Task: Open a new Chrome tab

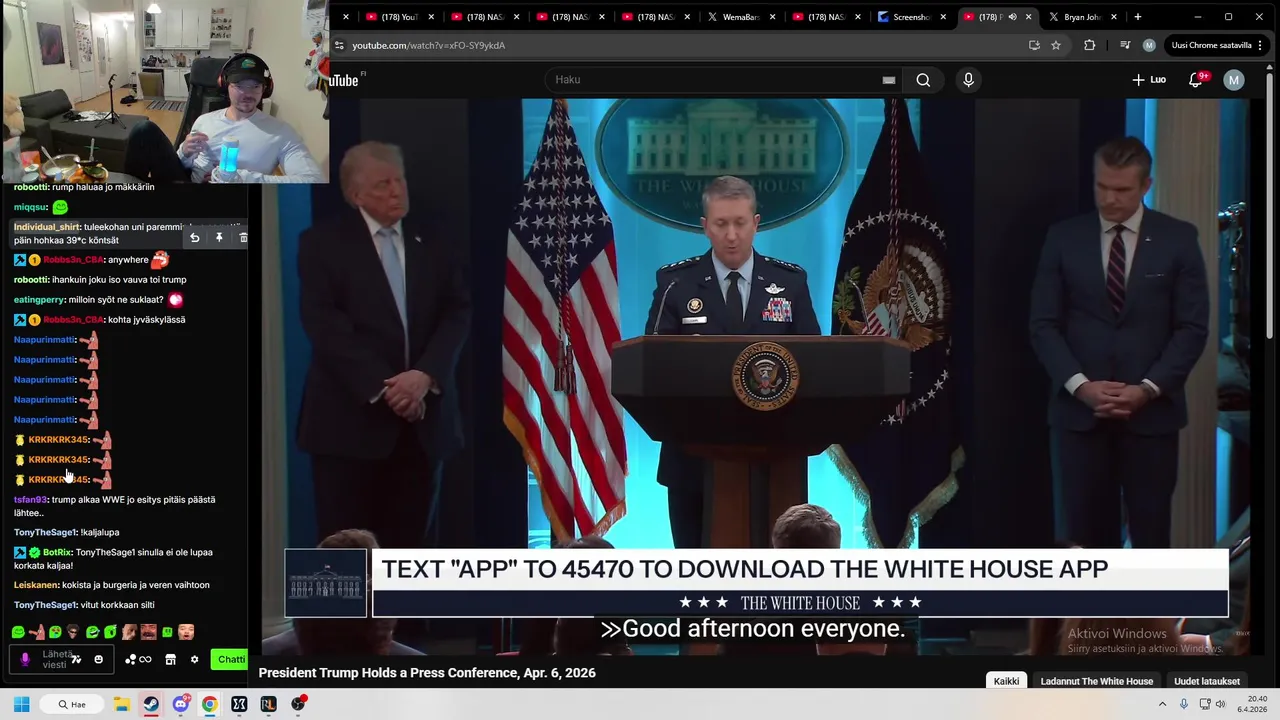Action: 1137,17
